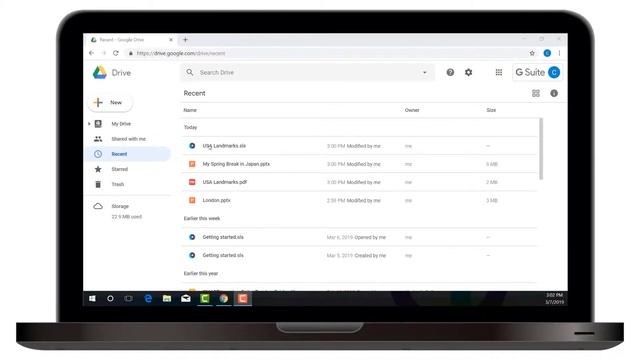The width and height of the screenshot is (640, 360).
Task: Launch Microsoft Edge from taskbar
Action: pyautogui.click(x=148, y=299)
